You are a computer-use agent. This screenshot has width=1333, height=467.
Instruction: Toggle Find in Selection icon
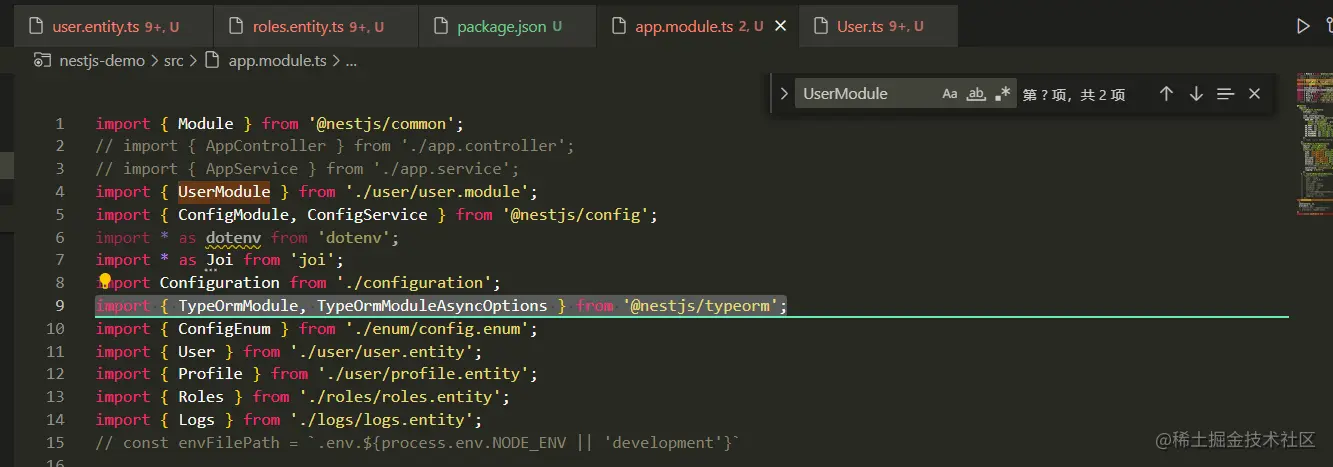(1225, 94)
